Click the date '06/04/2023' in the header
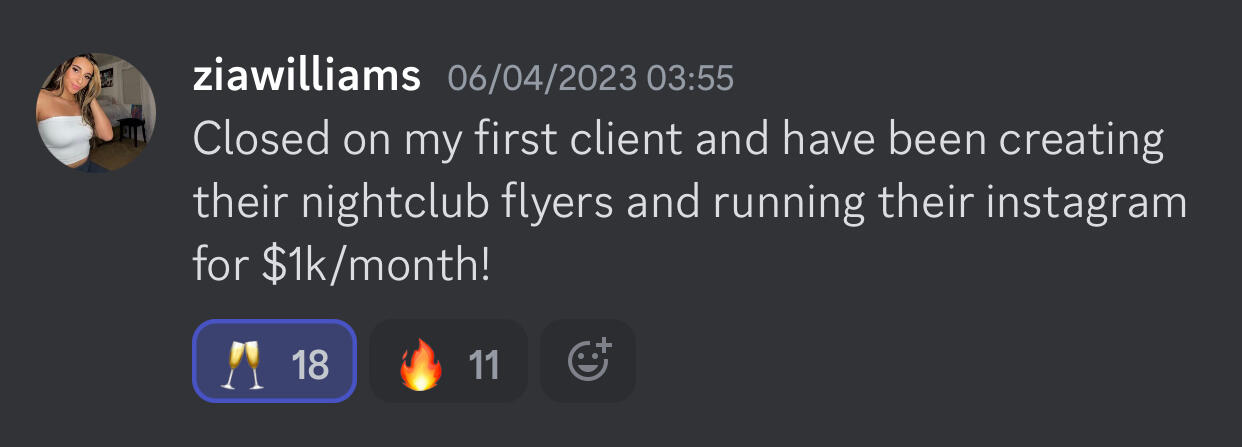This screenshot has height=447, width=1242. (541, 78)
